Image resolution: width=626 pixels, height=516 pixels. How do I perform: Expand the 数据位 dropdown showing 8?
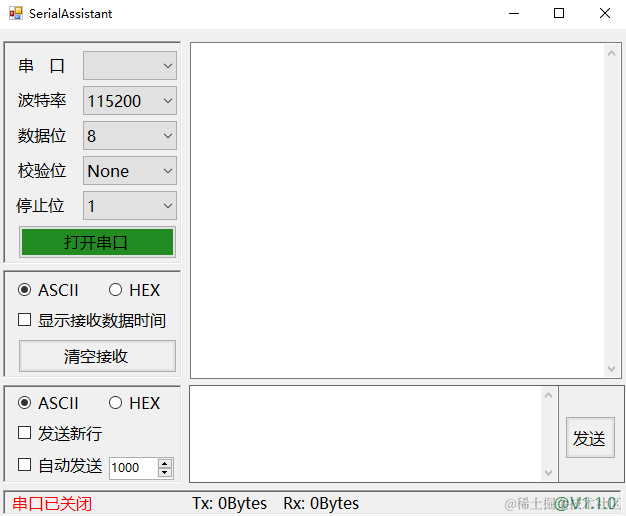coord(130,136)
